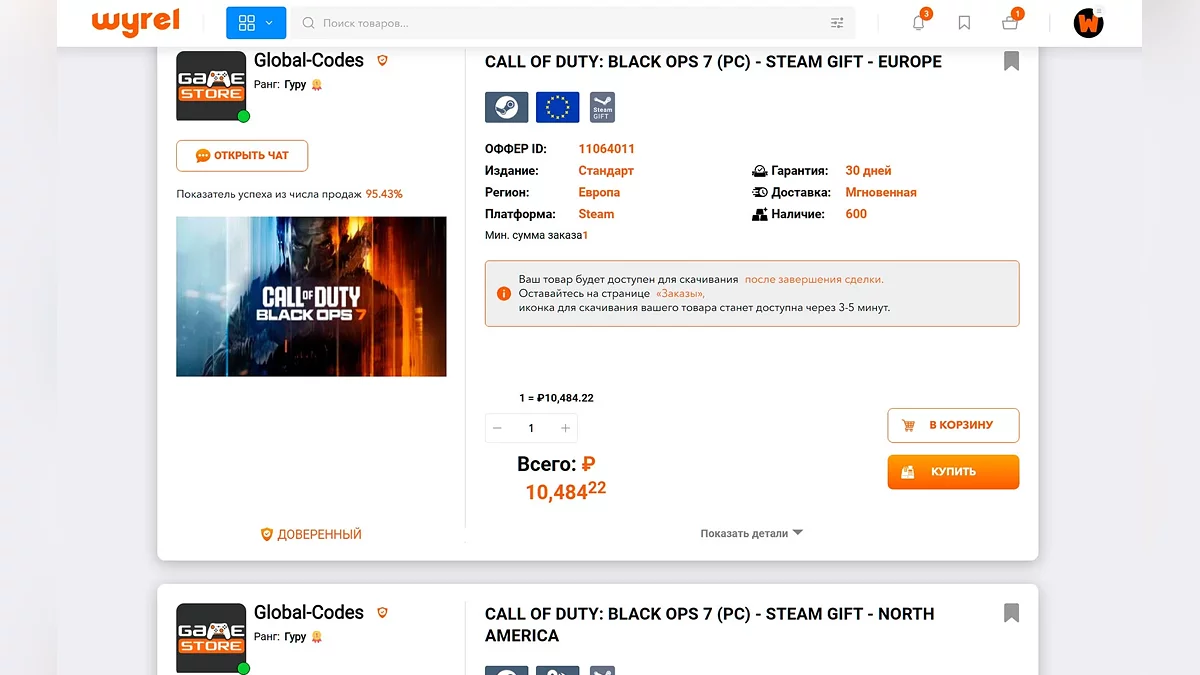
Task: Open the notifications bell
Action: (x=918, y=23)
